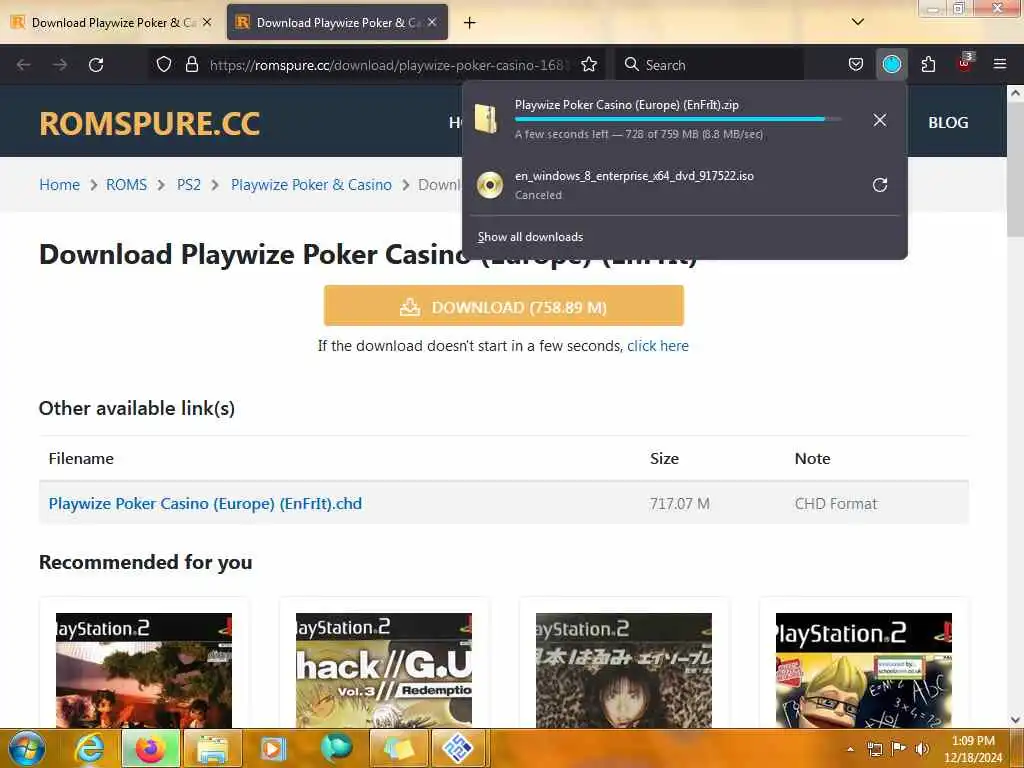Open the volume speaker tray icon
Viewport: 1024px width, 768px height.
[922, 748]
